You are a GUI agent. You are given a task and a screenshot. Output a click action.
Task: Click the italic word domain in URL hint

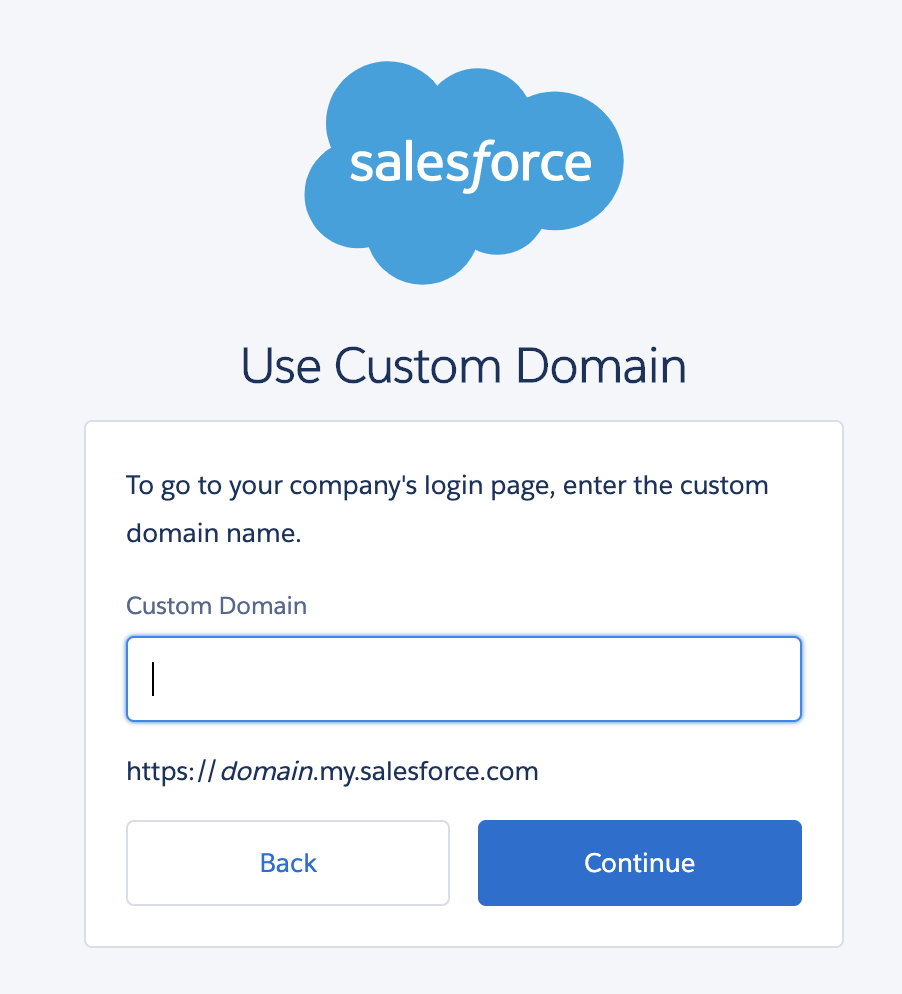(x=266, y=771)
